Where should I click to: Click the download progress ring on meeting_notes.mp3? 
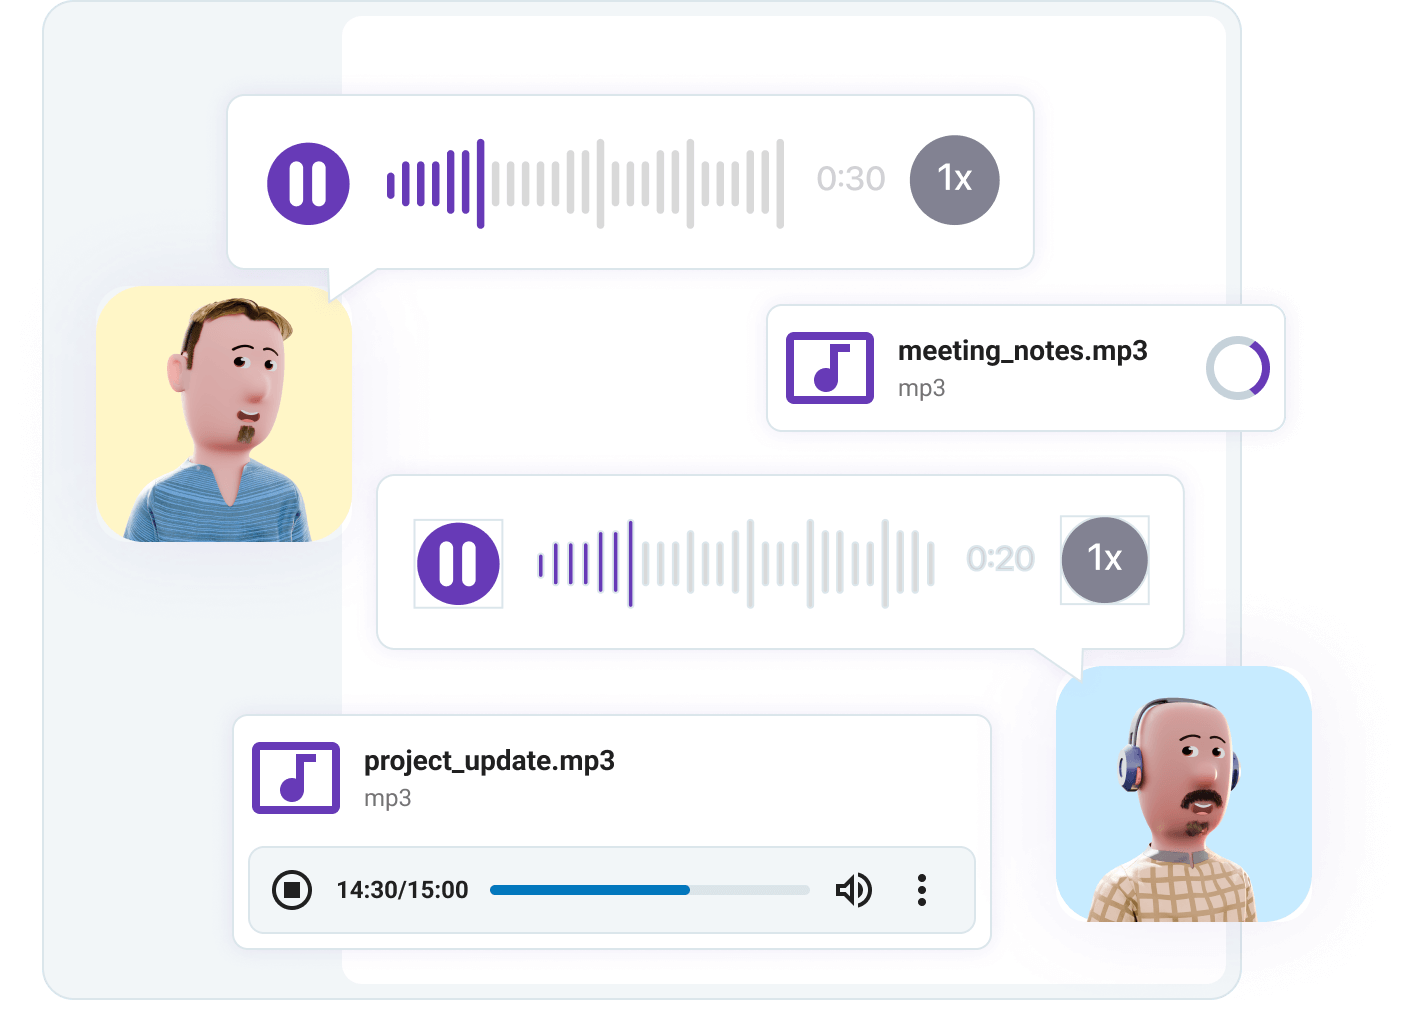[x=1237, y=368]
